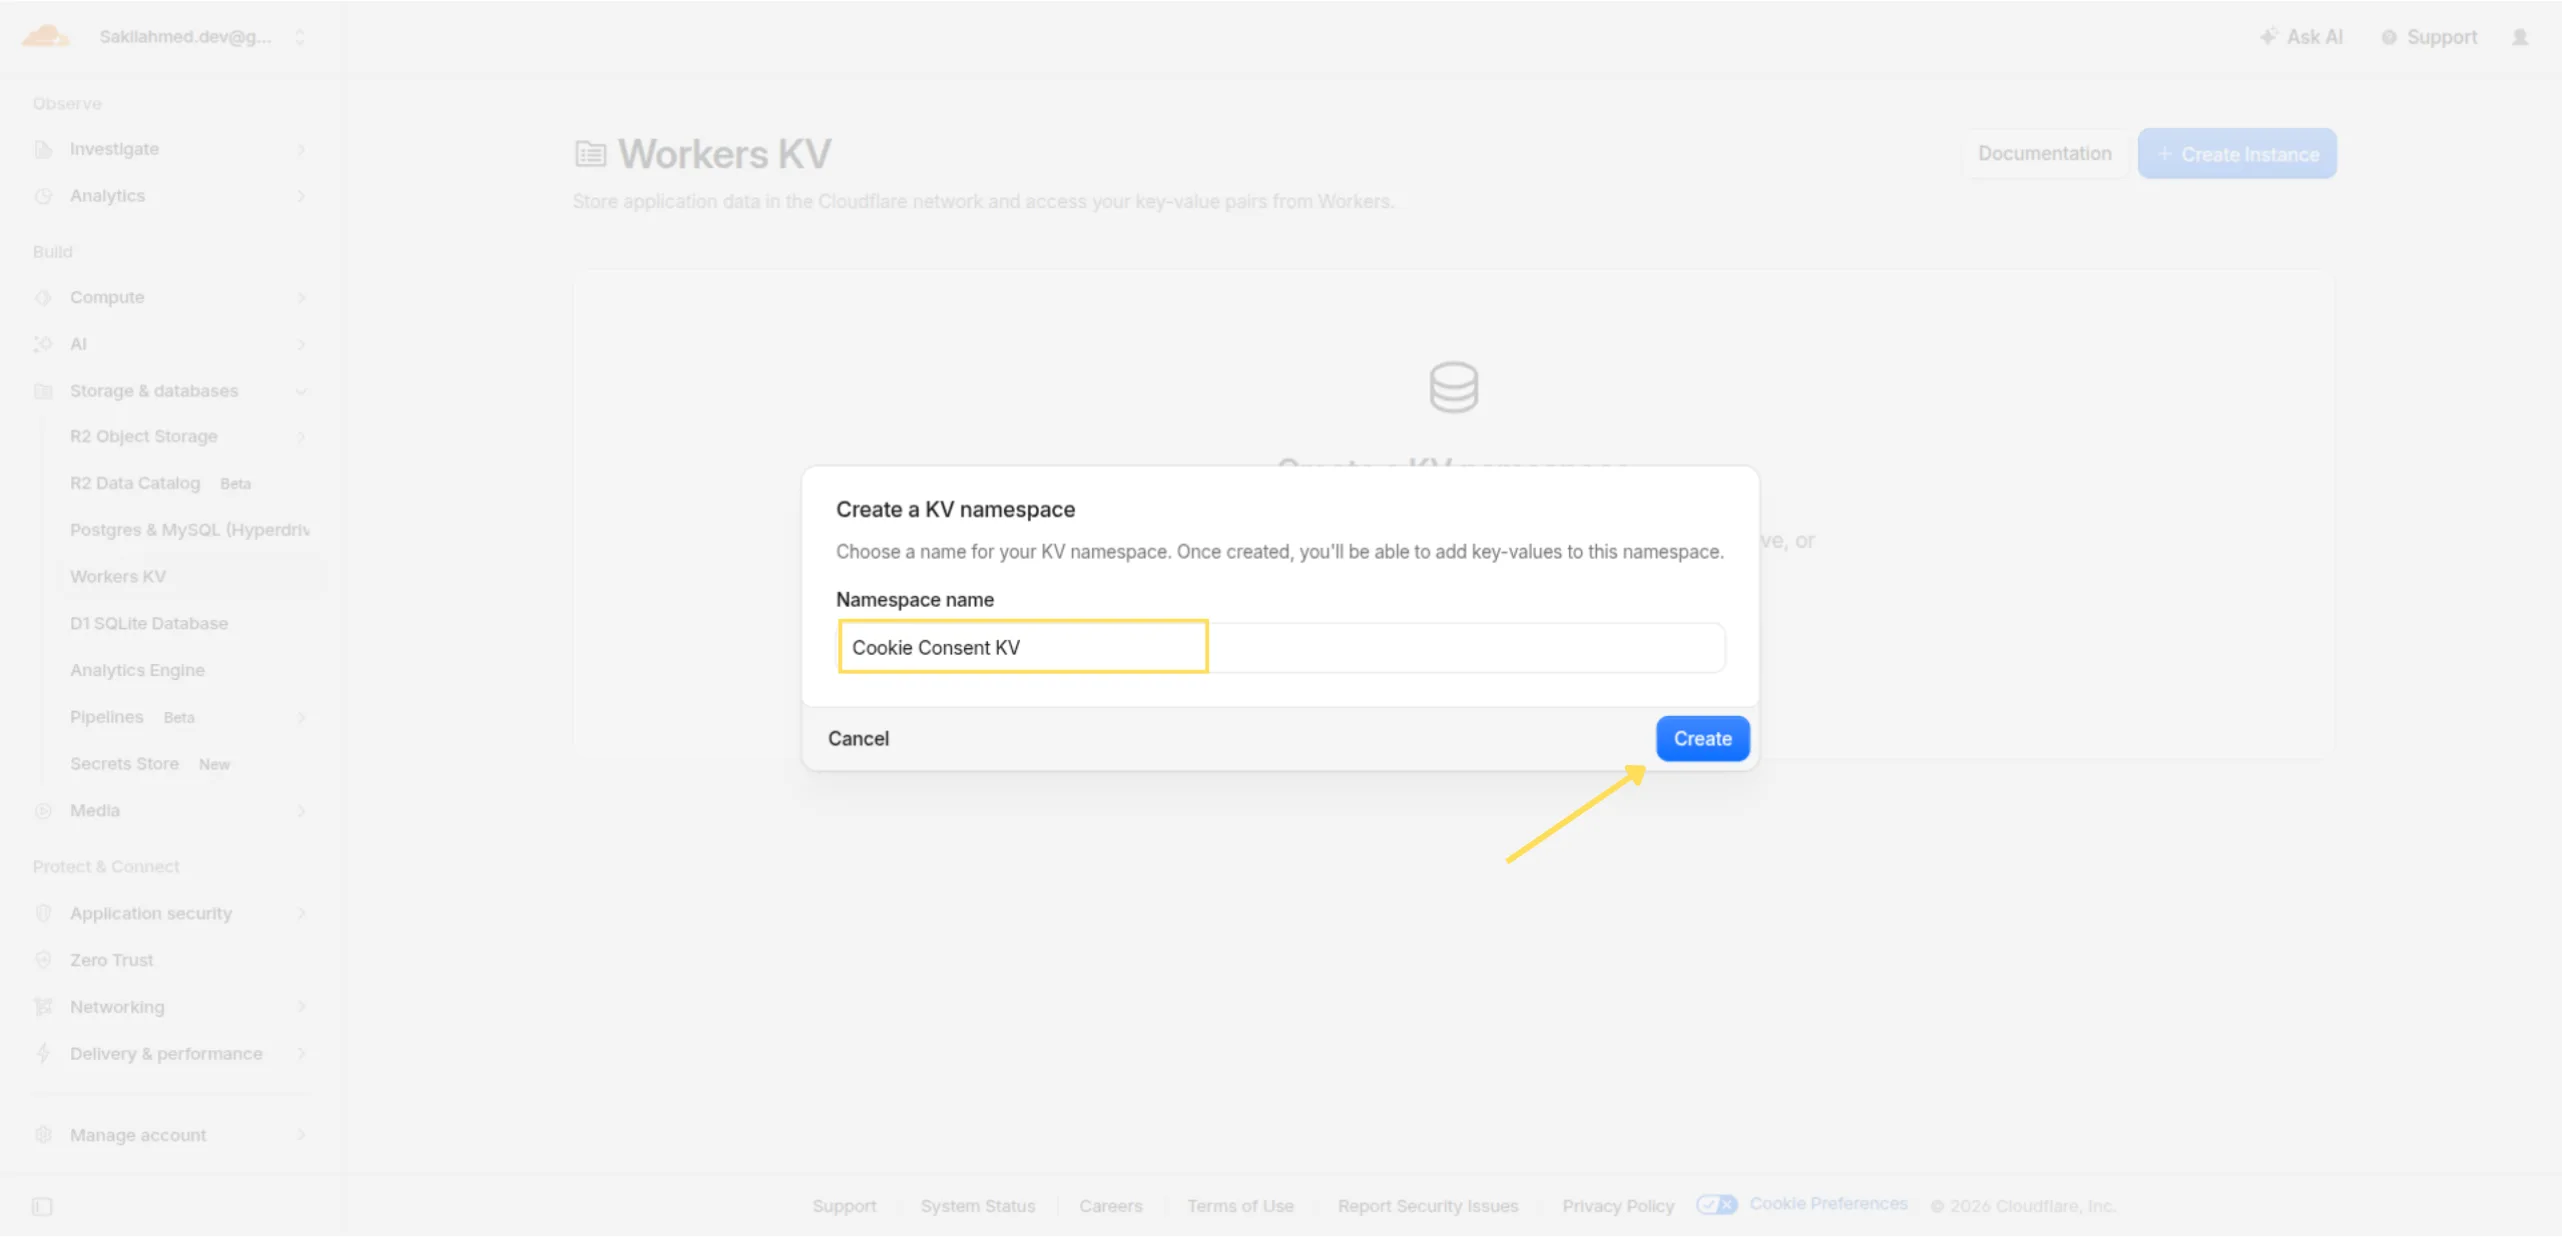Click the Documentation button
2562x1237 pixels.
[x=2044, y=154]
